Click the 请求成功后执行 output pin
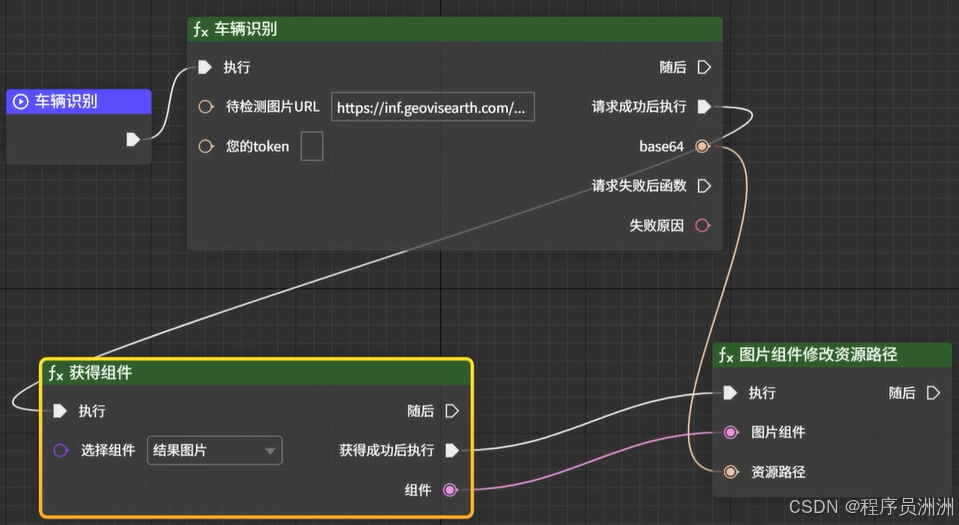Image resolution: width=959 pixels, height=525 pixels. [x=704, y=106]
